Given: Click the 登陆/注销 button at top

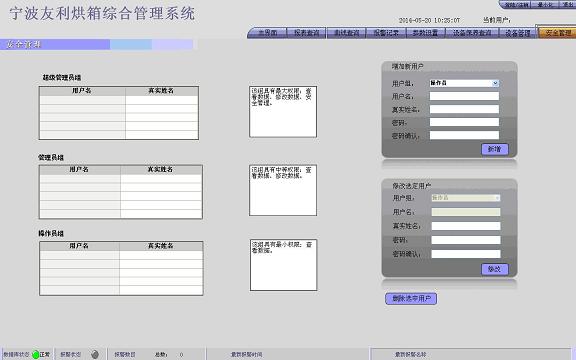Looking at the screenshot, I should [516, 5].
